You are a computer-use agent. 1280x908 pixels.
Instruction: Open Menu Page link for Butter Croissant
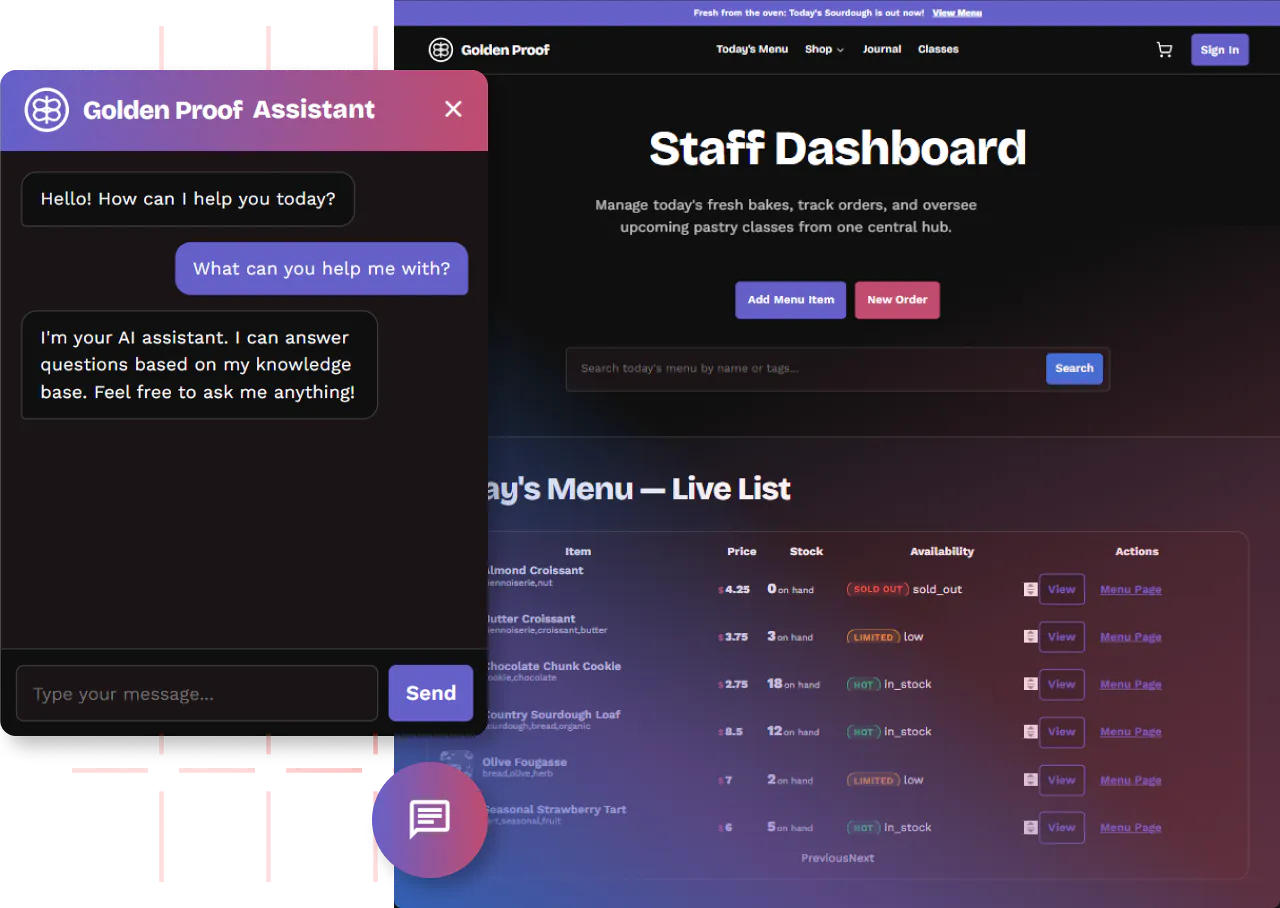tap(1131, 637)
